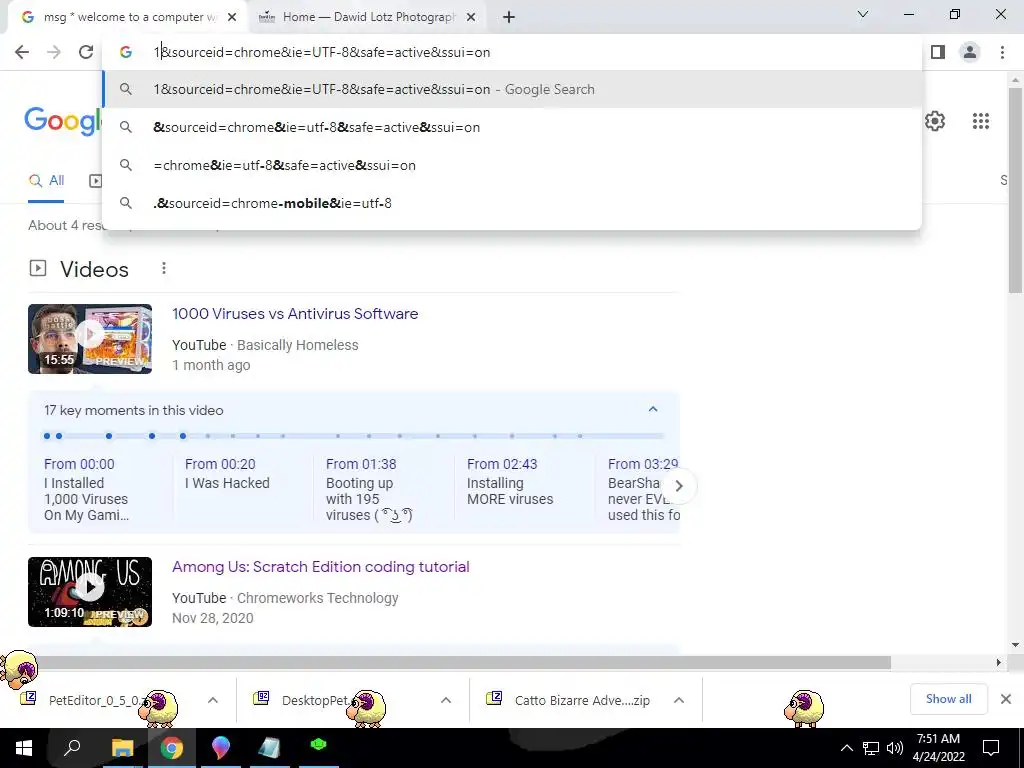
Task: Open Chrome three-dot menu
Action: [x=1002, y=52]
